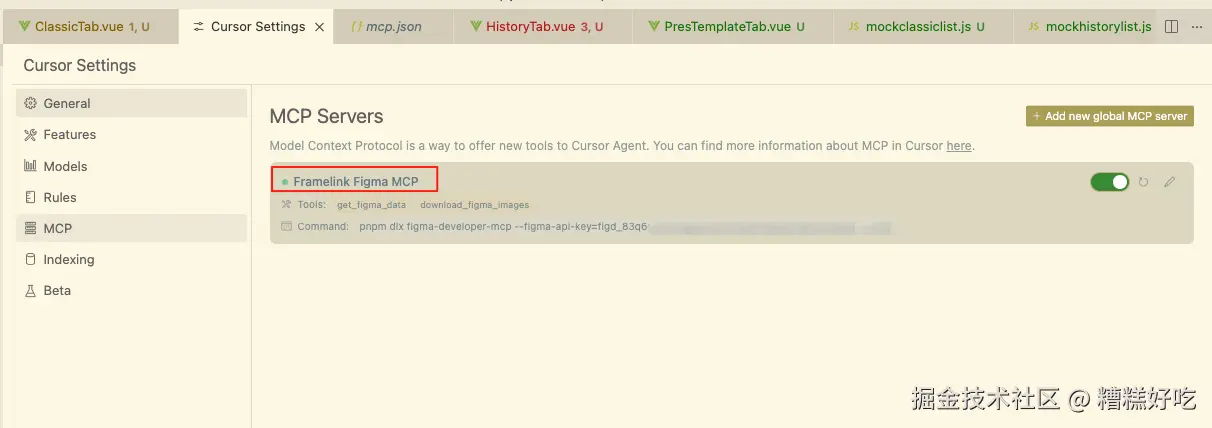Click the Indexing database icon
The image size is (1212, 428).
(x=30, y=259)
